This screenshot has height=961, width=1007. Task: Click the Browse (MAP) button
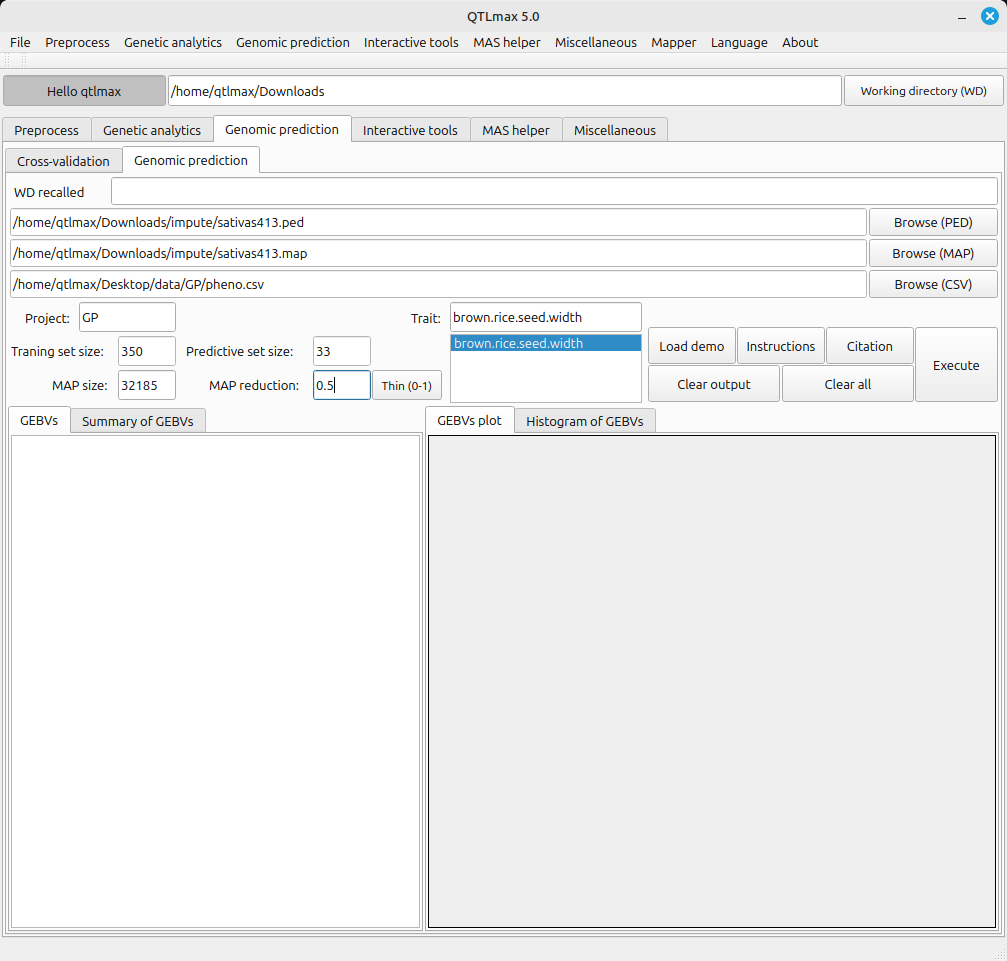[x=932, y=253]
